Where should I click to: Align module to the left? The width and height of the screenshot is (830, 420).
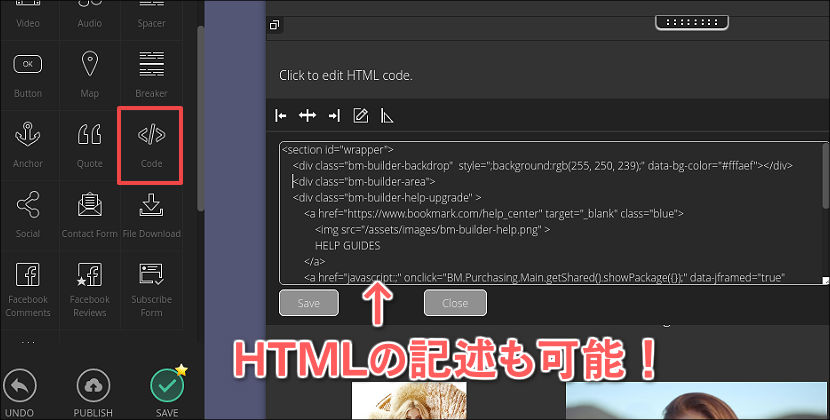281,115
